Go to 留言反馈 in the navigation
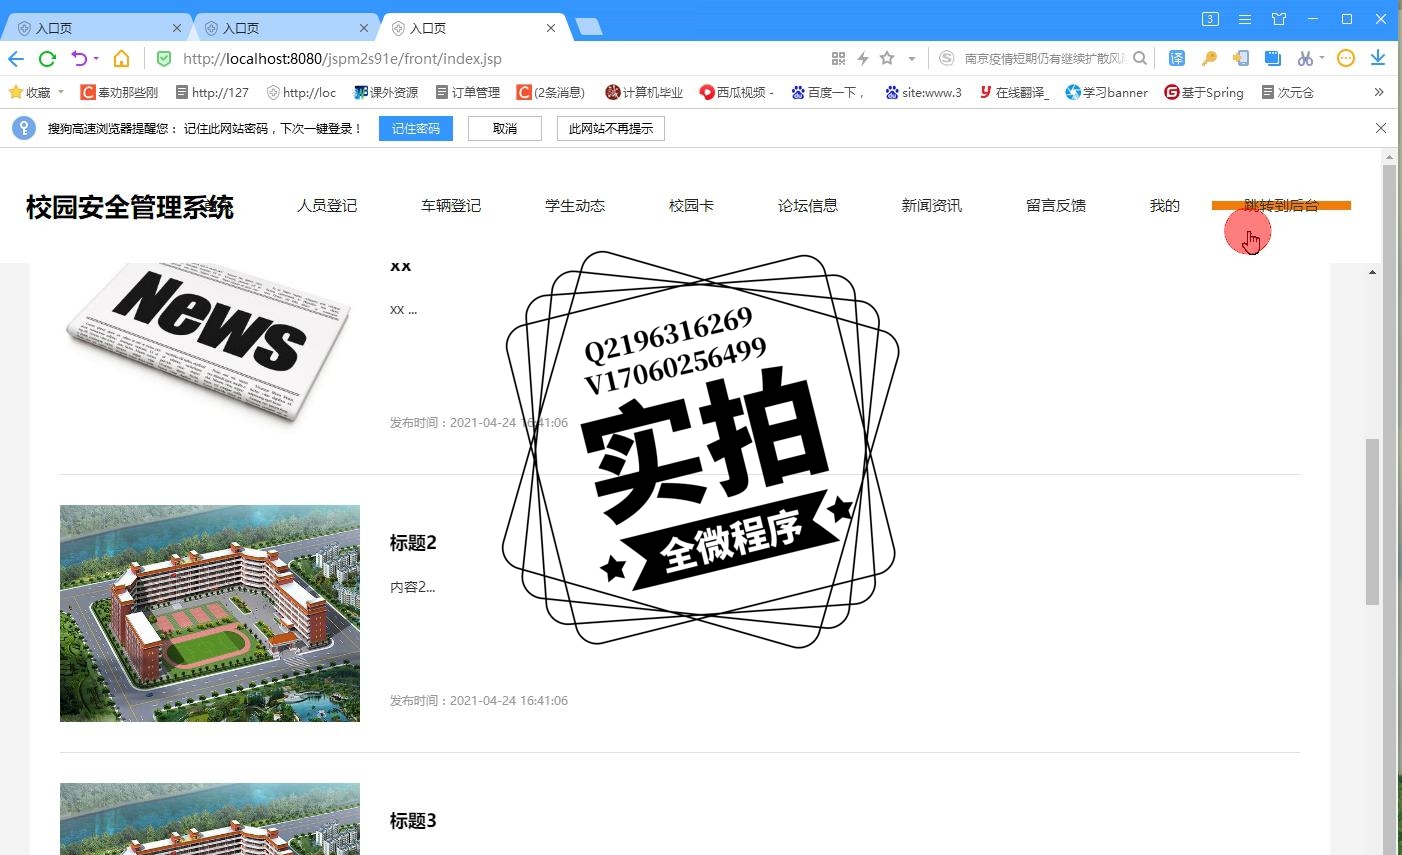This screenshot has height=855, width=1402. [x=1056, y=205]
